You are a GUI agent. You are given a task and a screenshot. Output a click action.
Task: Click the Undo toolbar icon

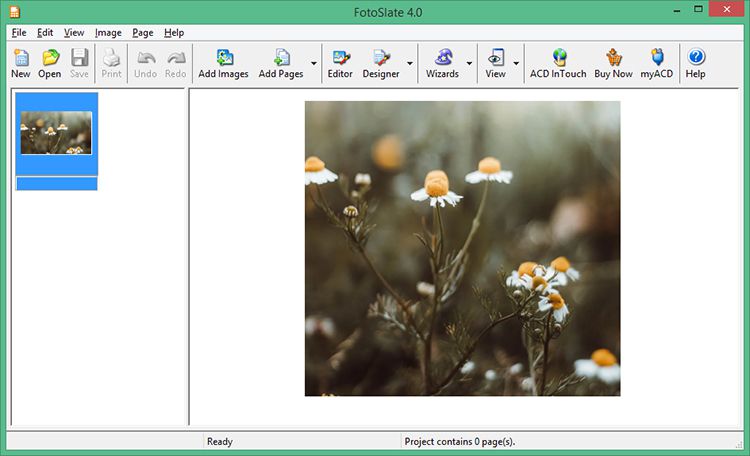(x=145, y=63)
